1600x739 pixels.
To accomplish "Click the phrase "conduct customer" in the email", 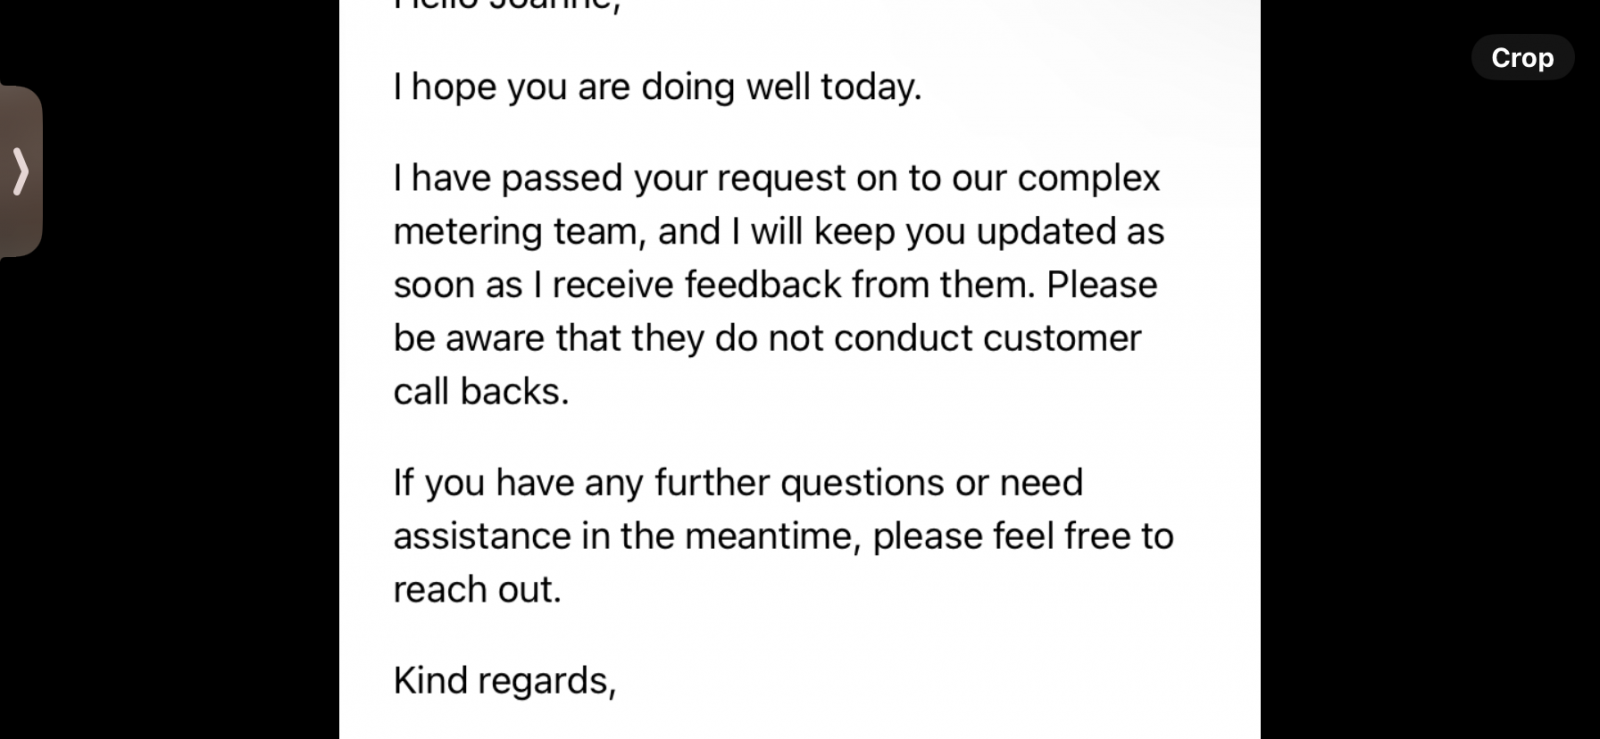I will tap(987, 338).
